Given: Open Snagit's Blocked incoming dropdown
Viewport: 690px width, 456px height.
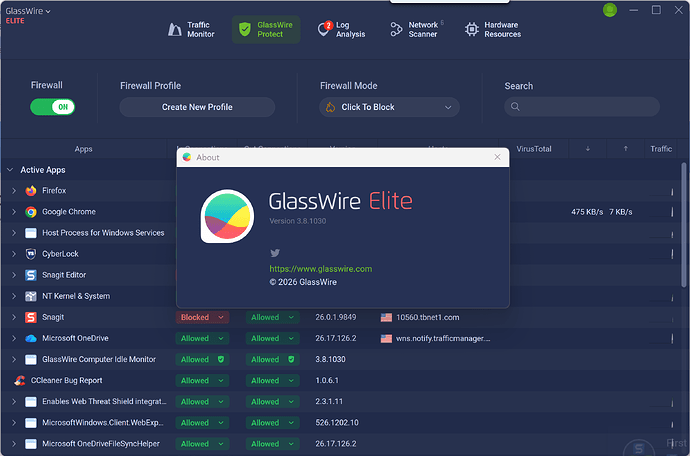Looking at the screenshot, I should [202, 317].
